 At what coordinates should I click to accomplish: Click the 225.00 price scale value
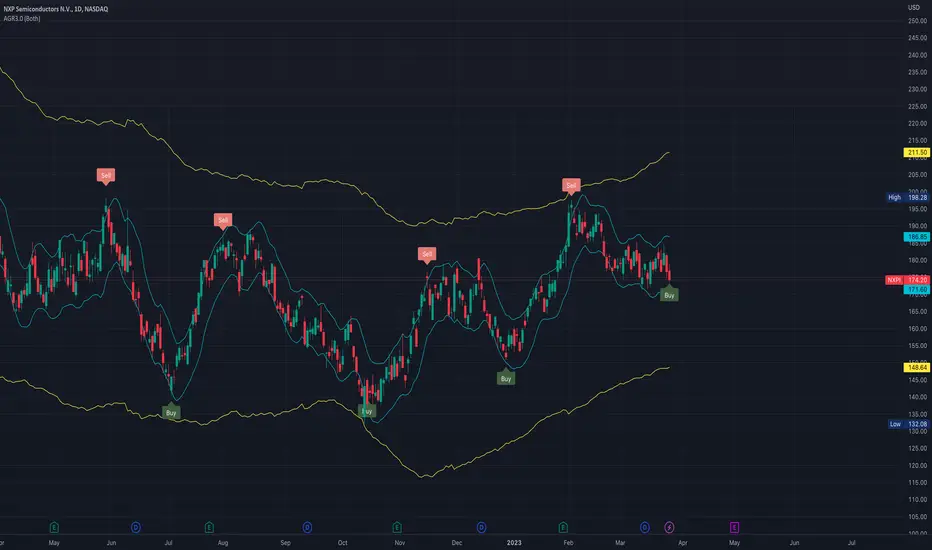917,106
